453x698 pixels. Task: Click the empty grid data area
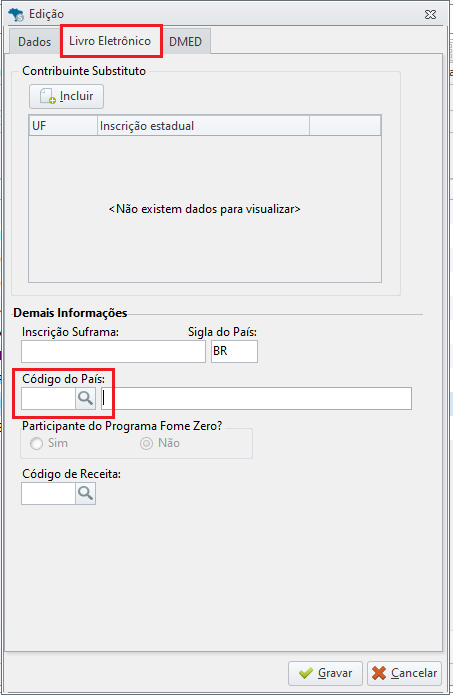[x=205, y=209]
